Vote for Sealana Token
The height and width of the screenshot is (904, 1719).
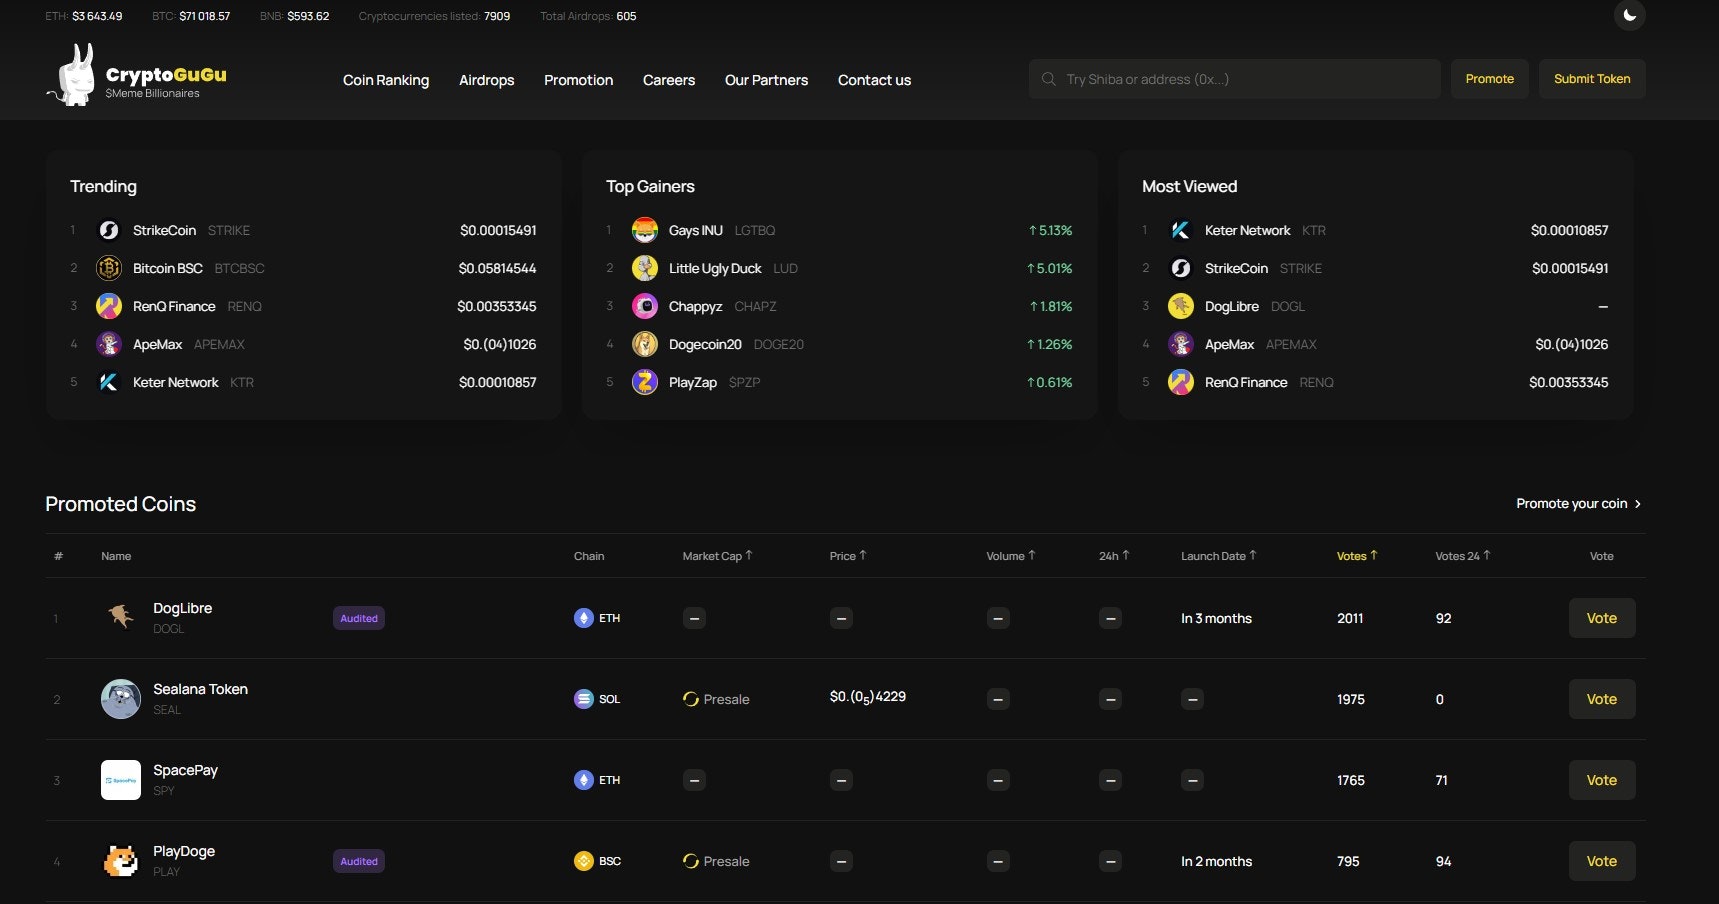(x=1602, y=699)
